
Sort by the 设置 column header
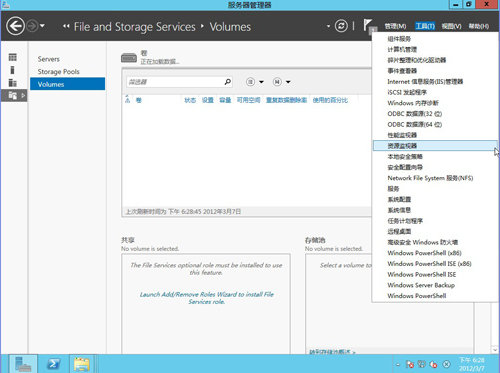[208, 100]
